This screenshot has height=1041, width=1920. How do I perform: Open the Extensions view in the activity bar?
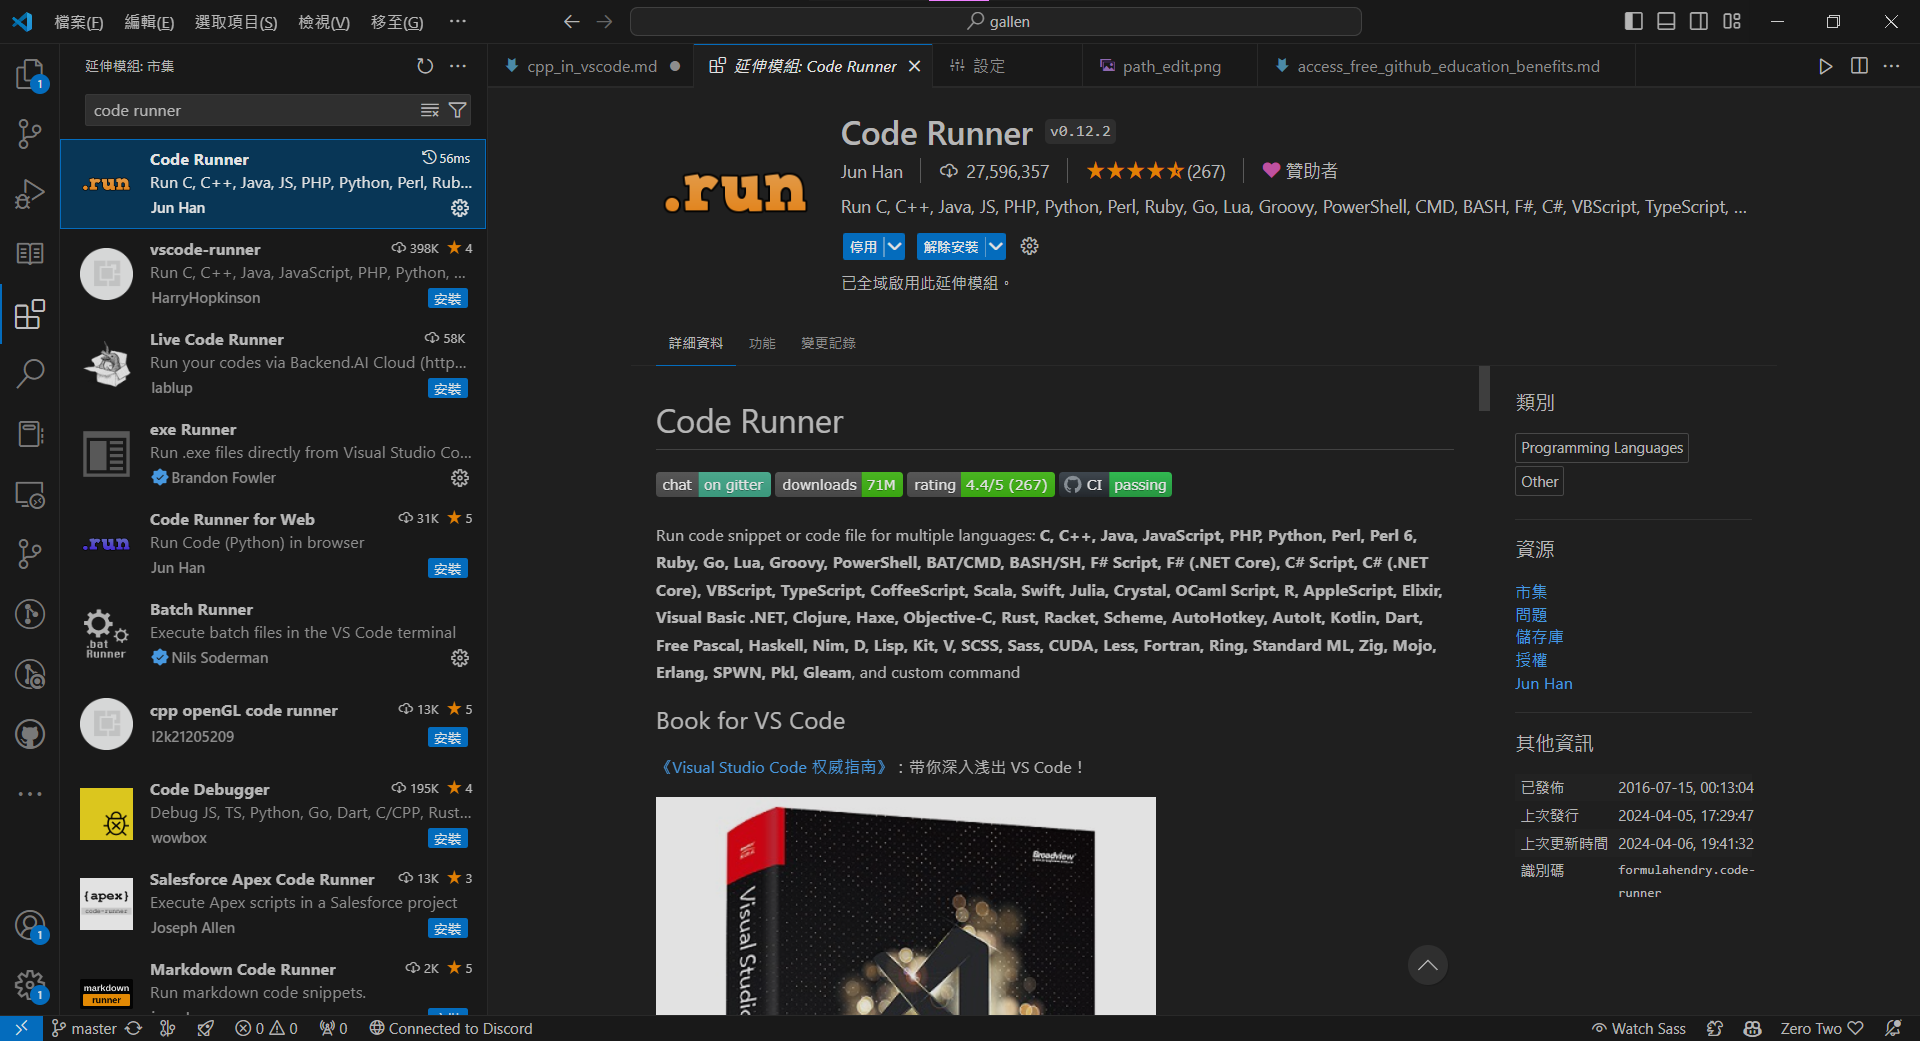point(30,314)
